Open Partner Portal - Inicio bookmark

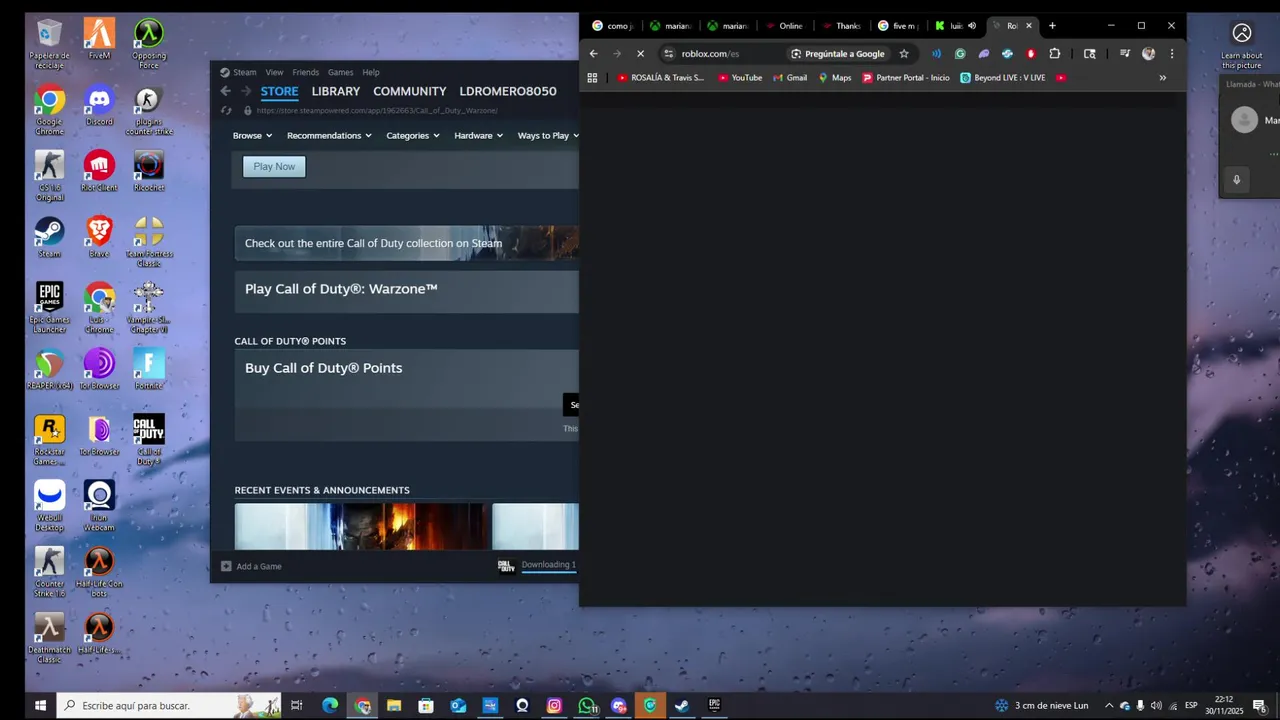(906, 78)
